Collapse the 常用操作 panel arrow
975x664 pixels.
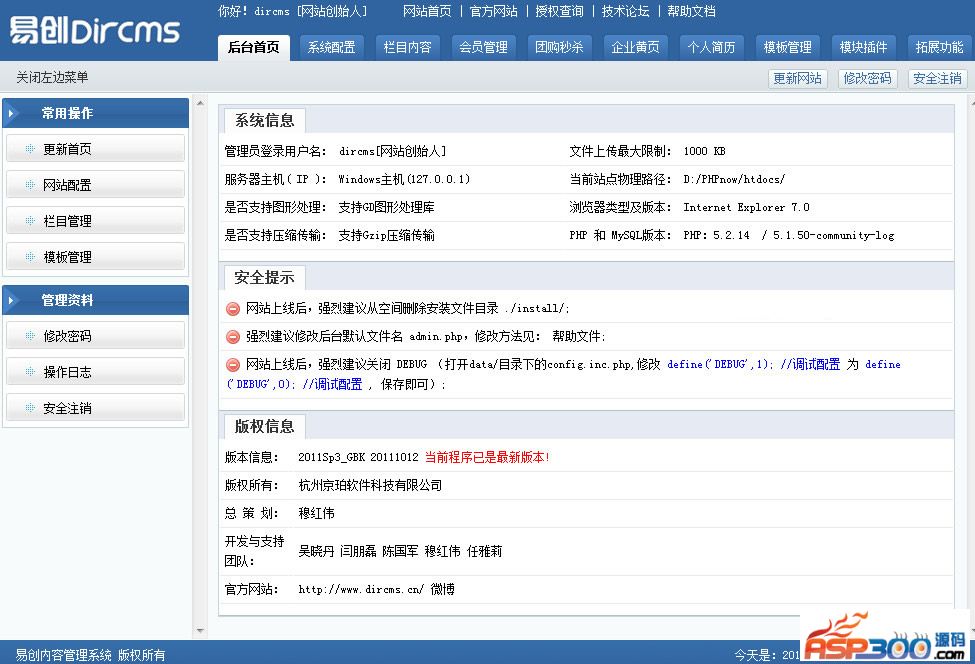click(13, 114)
